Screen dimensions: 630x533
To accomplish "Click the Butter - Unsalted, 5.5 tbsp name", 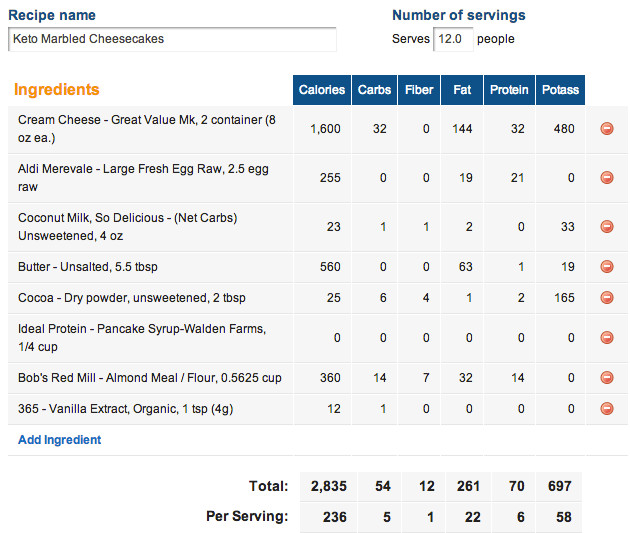I will 88,267.
